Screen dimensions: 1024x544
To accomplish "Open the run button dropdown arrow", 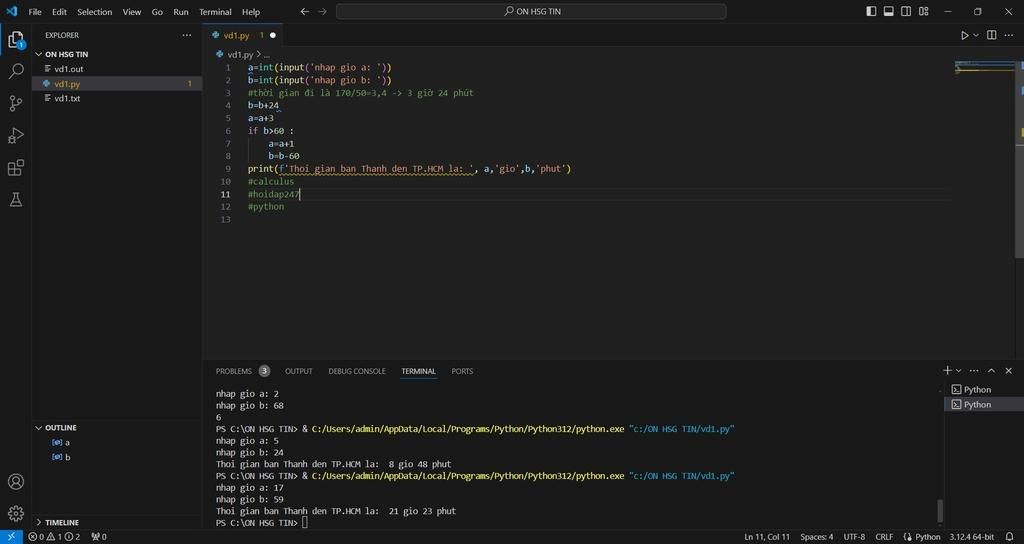I will 976,35.
